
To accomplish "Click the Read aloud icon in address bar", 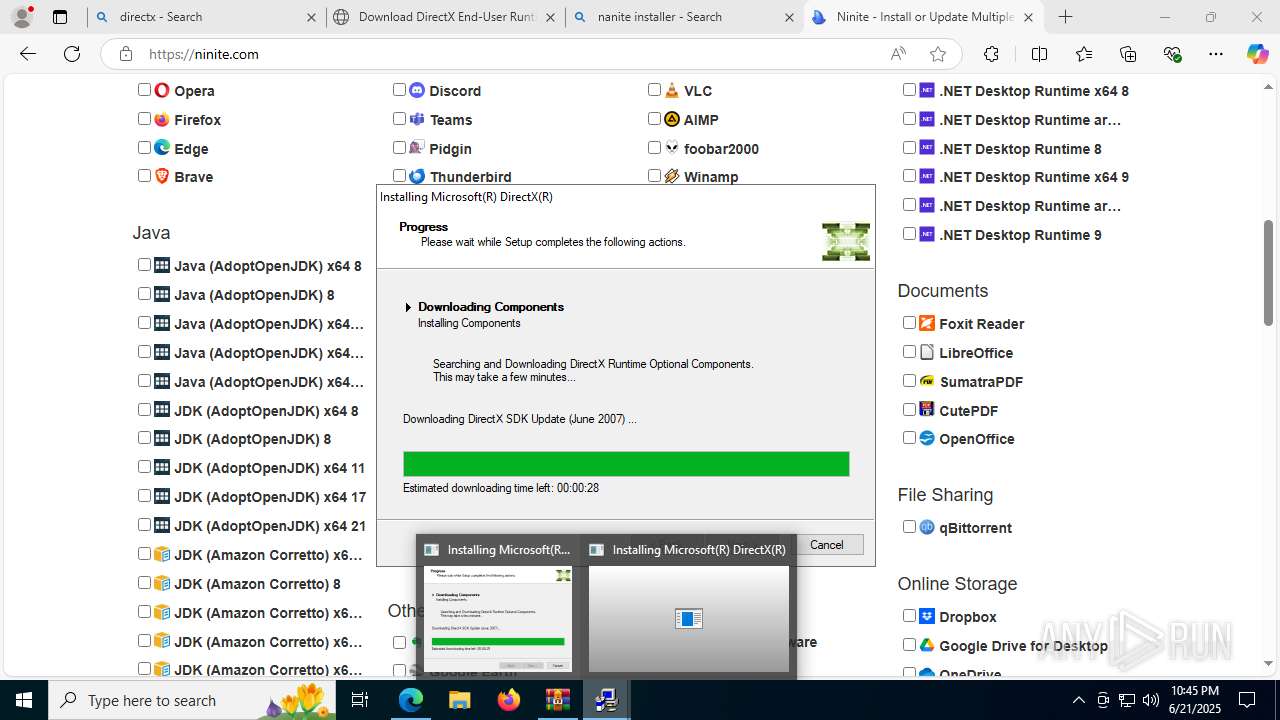I will (898, 54).
